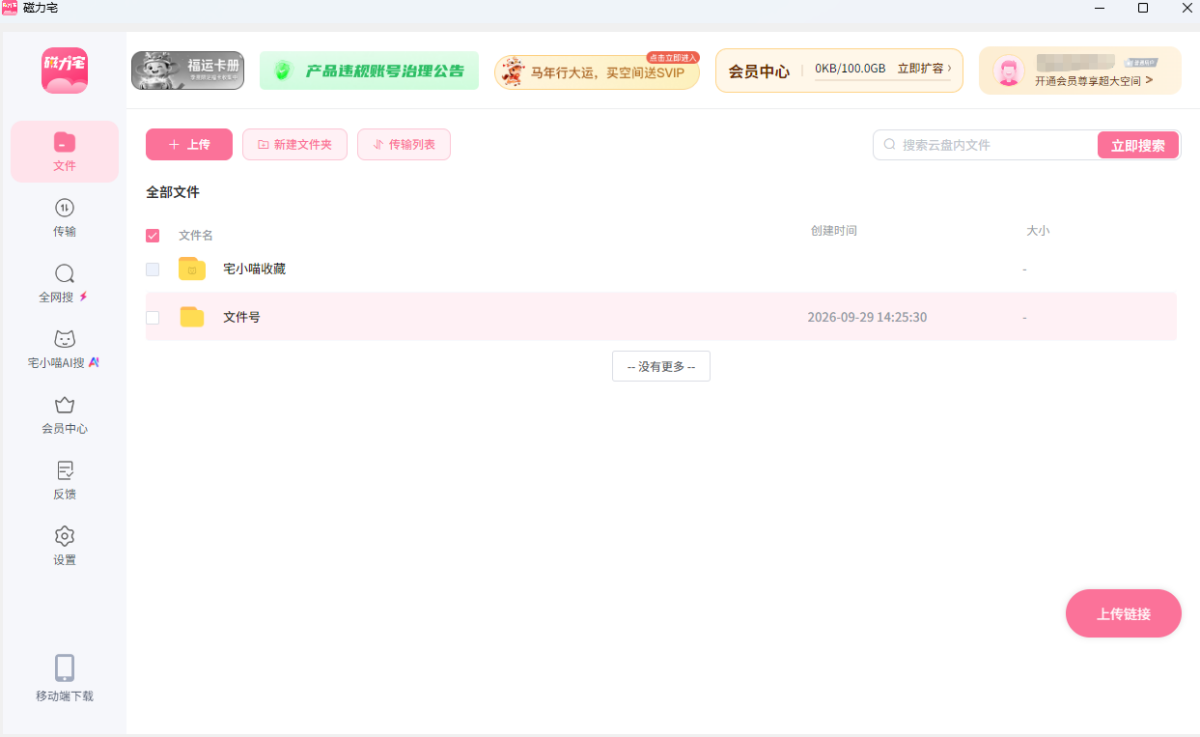This screenshot has height=737, width=1200.
Task: Click the 创建时间 column header
Action: (x=834, y=231)
